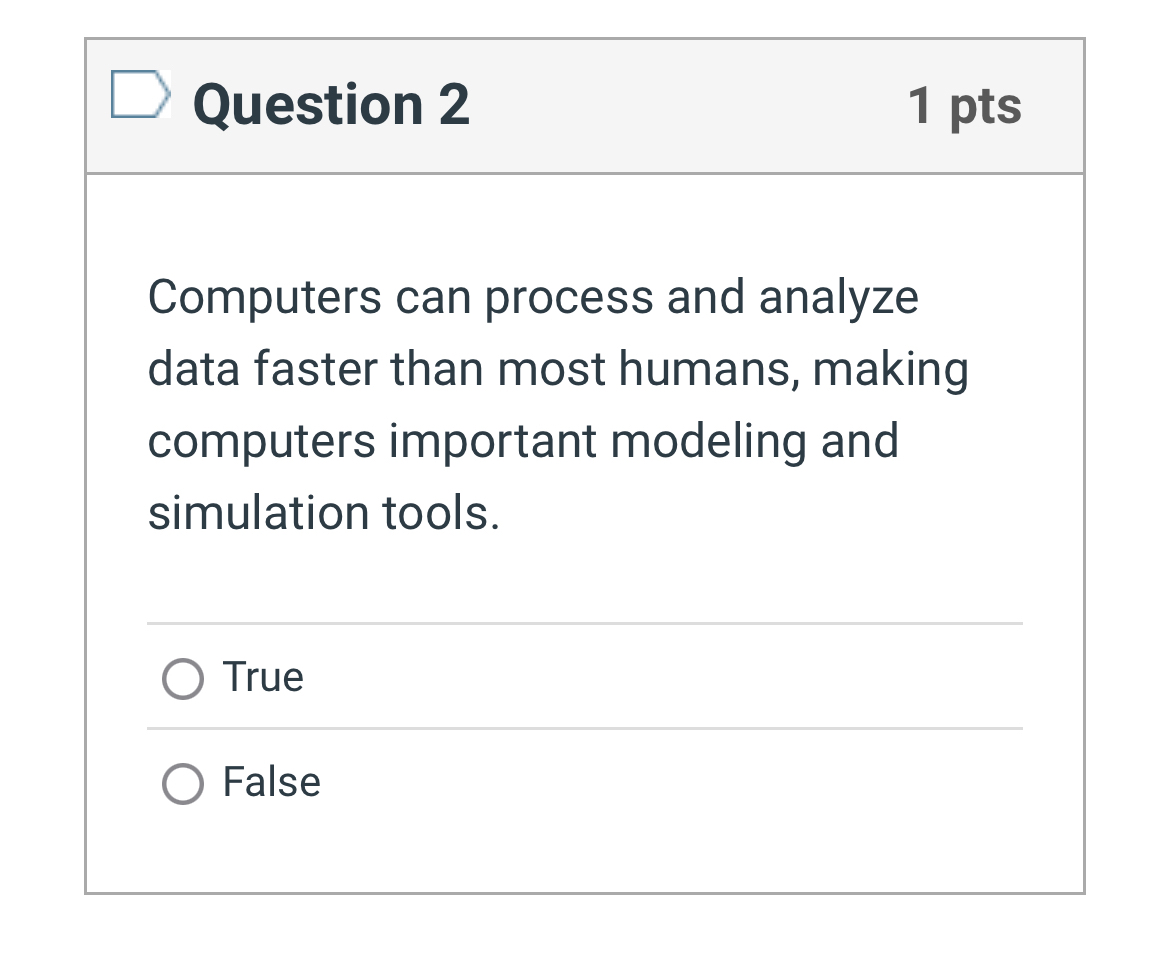Screen dimensions: 1170x968
Task: Click the False answer text label
Action: (x=271, y=783)
